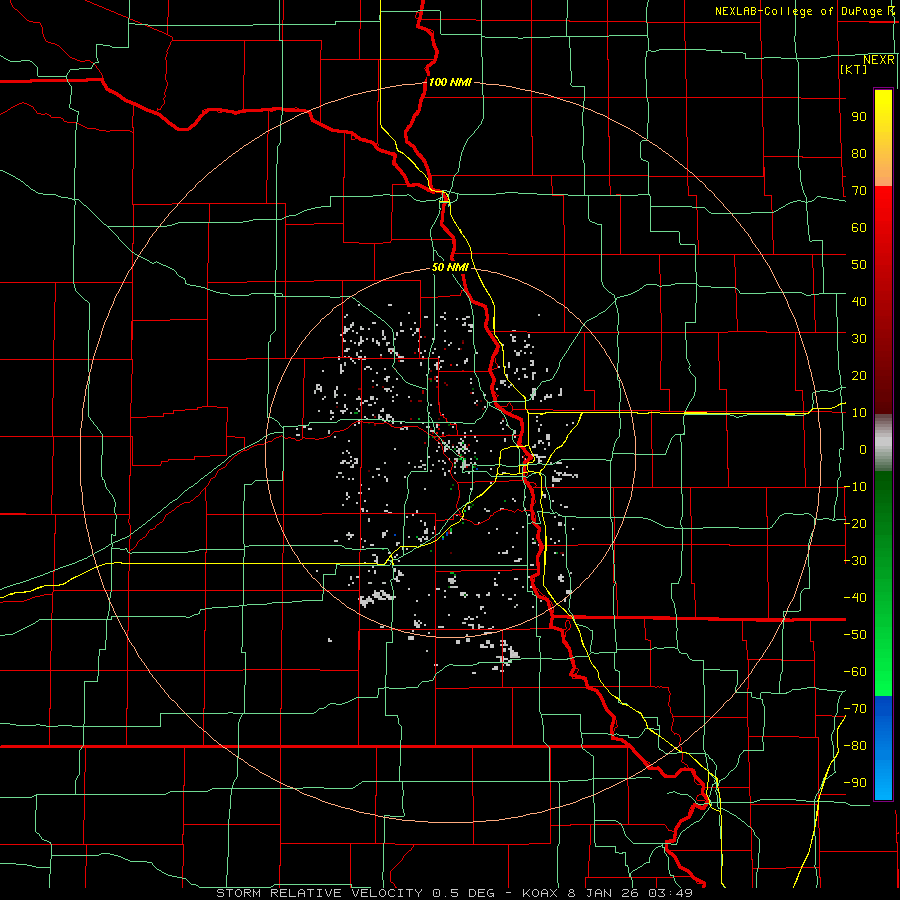The height and width of the screenshot is (900, 900).
Task: Click the 0 value on velocity scale
Action: click(863, 450)
